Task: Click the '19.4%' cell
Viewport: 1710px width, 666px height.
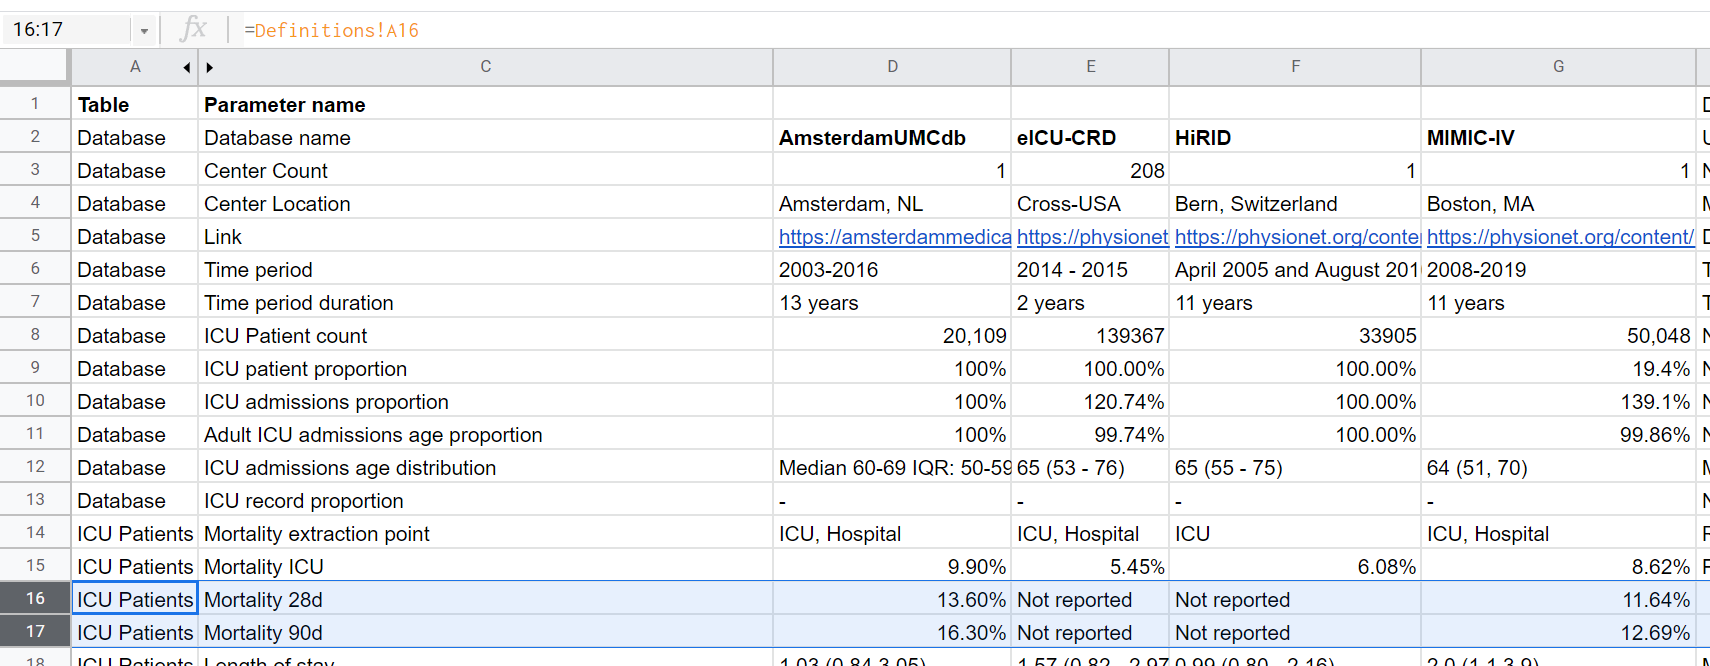Action: pos(1558,368)
